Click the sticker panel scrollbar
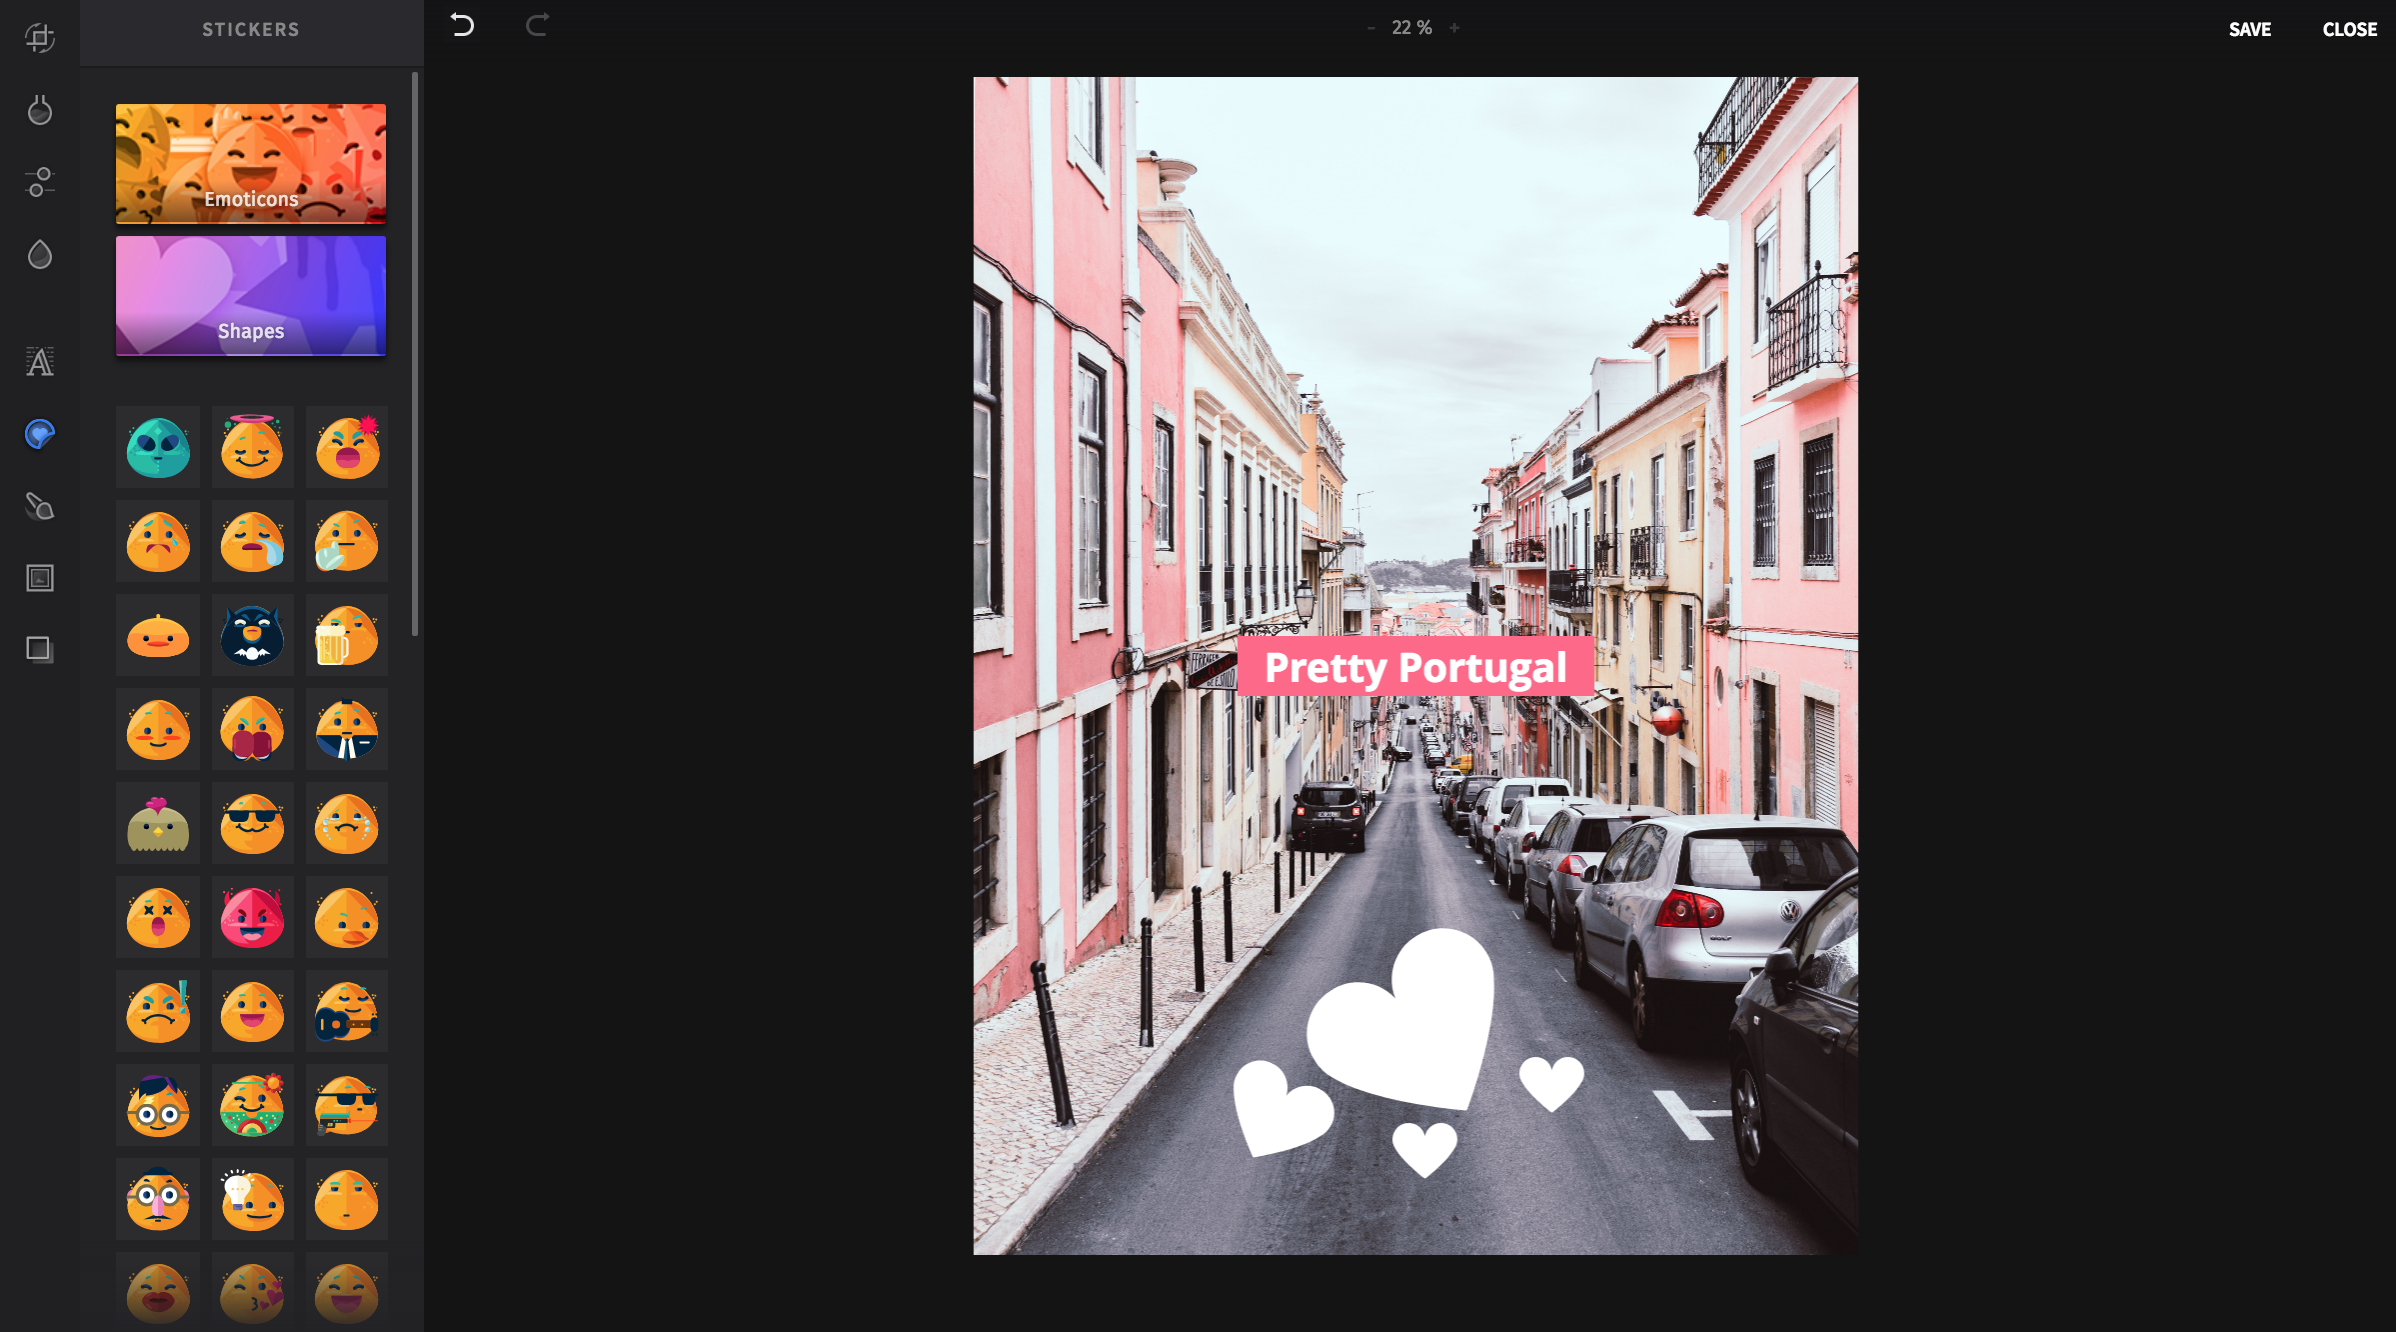This screenshot has height=1332, width=2396. 415,353
